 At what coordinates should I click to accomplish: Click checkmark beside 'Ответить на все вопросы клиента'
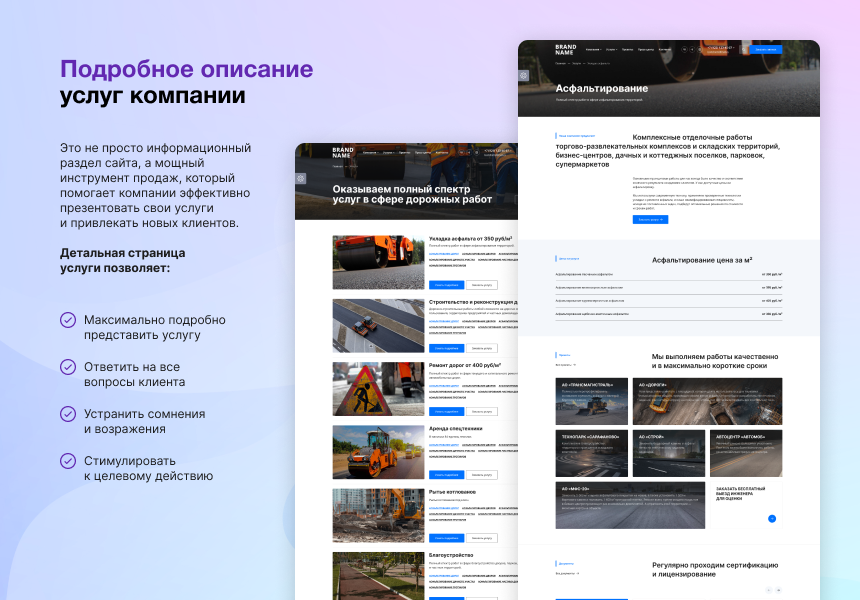coord(68,367)
